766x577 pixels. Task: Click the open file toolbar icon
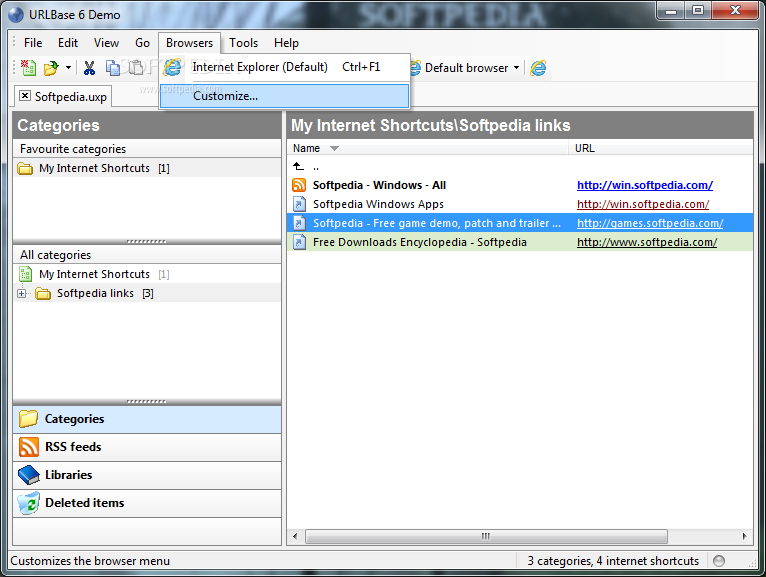click(x=51, y=68)
